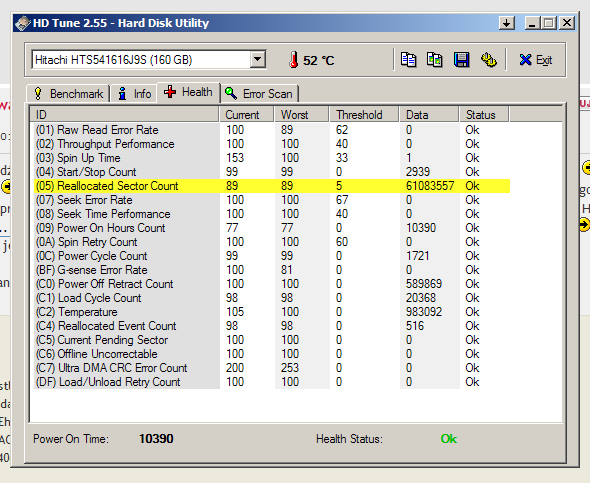Click the data value 983092

[424, 312]
